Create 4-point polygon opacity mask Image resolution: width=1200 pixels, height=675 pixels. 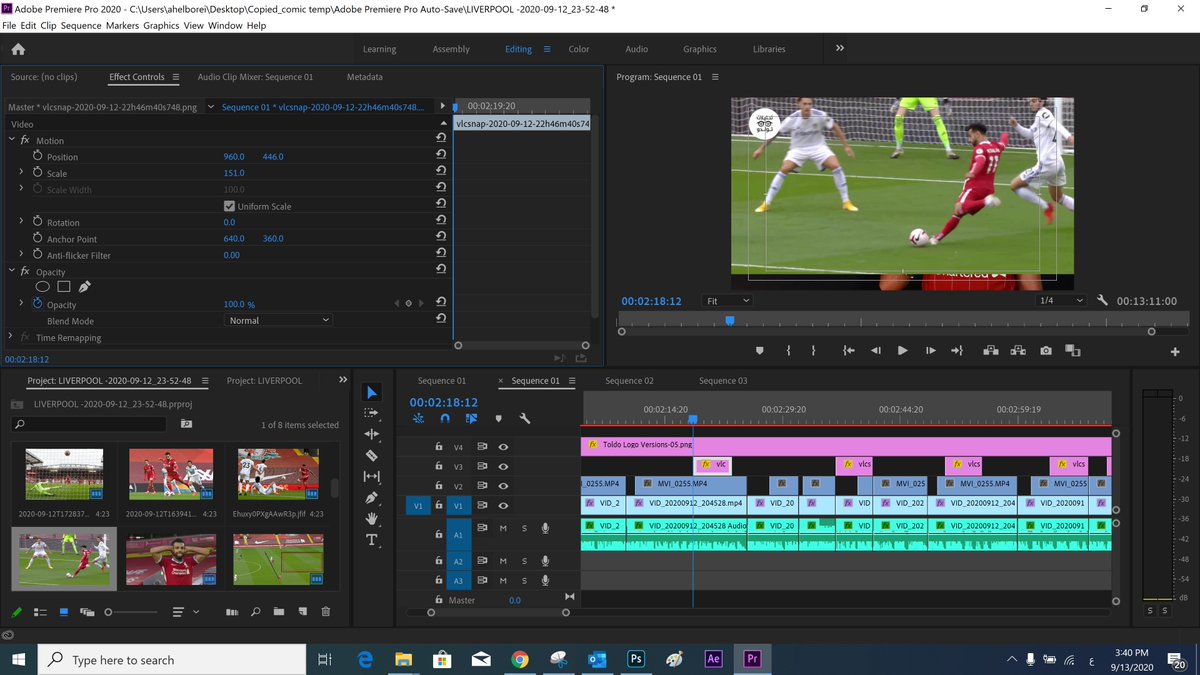point(64,287)
